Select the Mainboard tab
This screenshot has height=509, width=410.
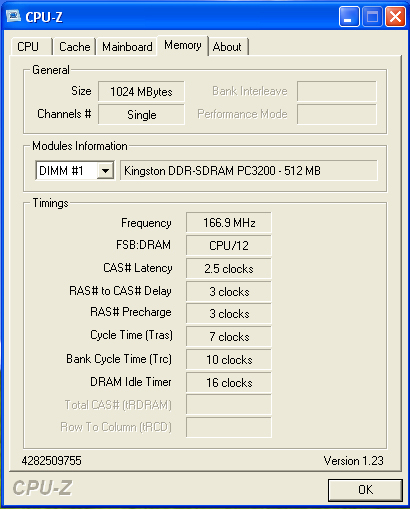(127, 47)
